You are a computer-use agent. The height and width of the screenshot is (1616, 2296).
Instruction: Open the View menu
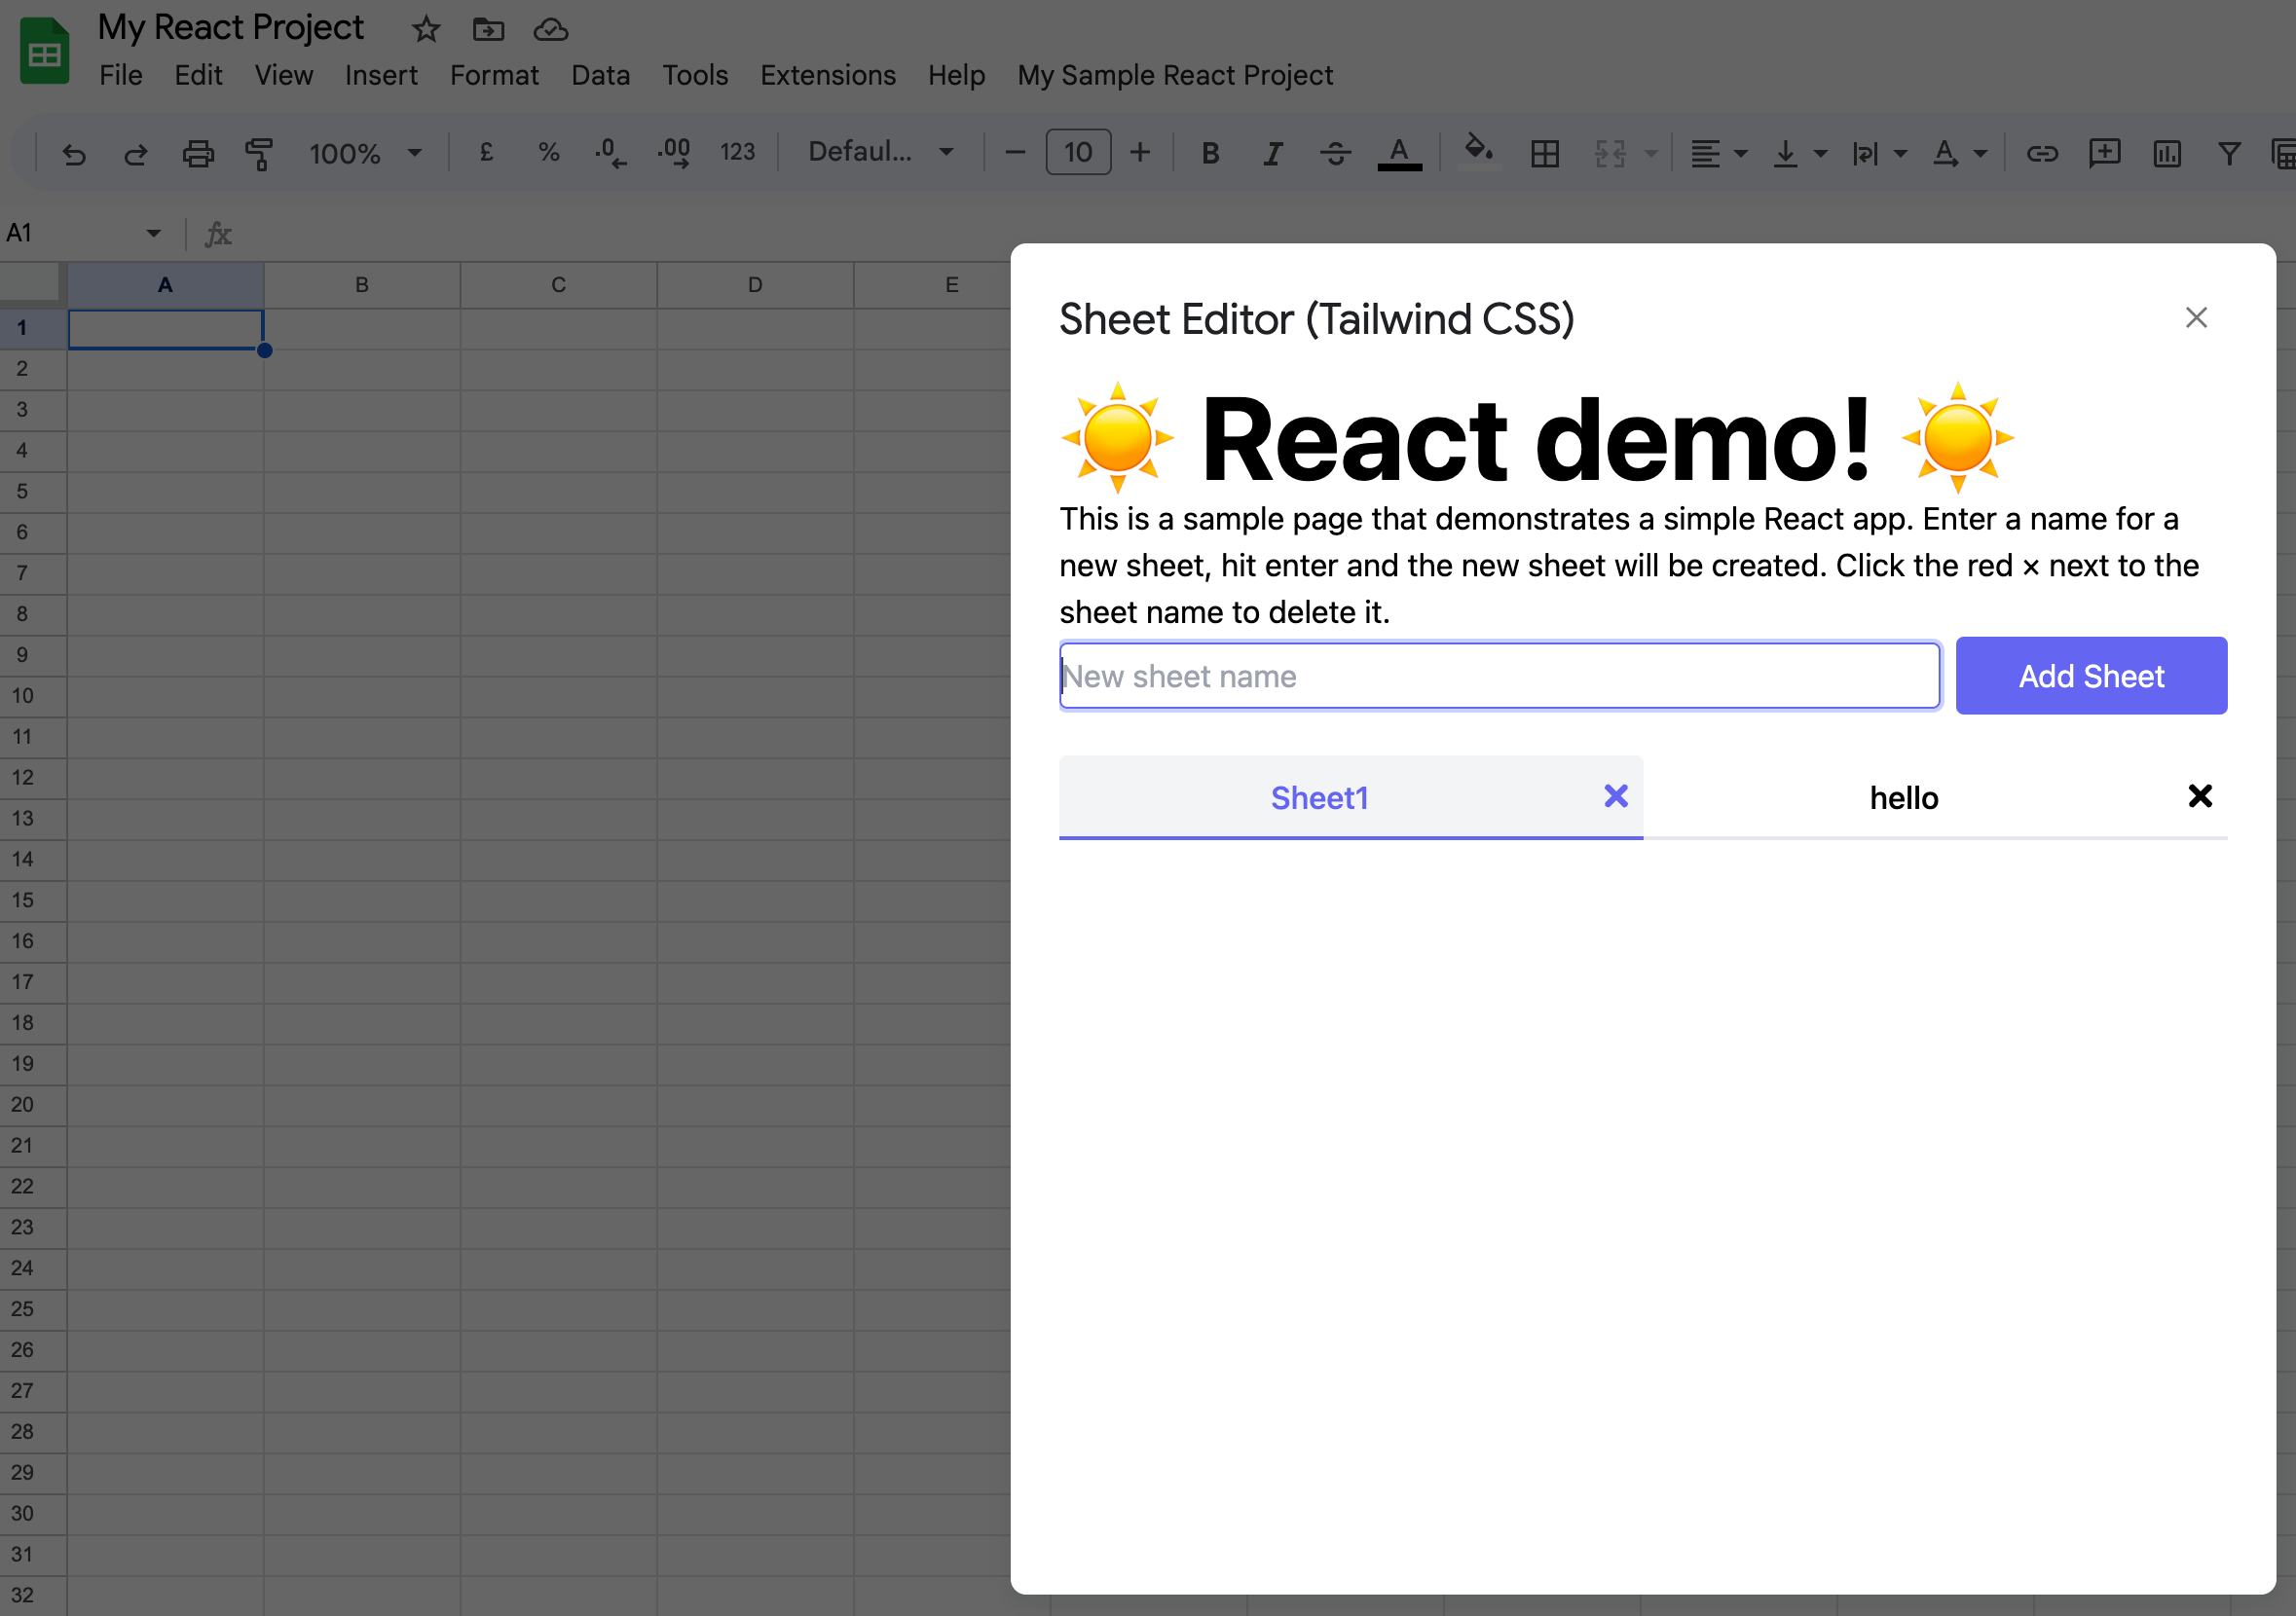coord(284,75)
